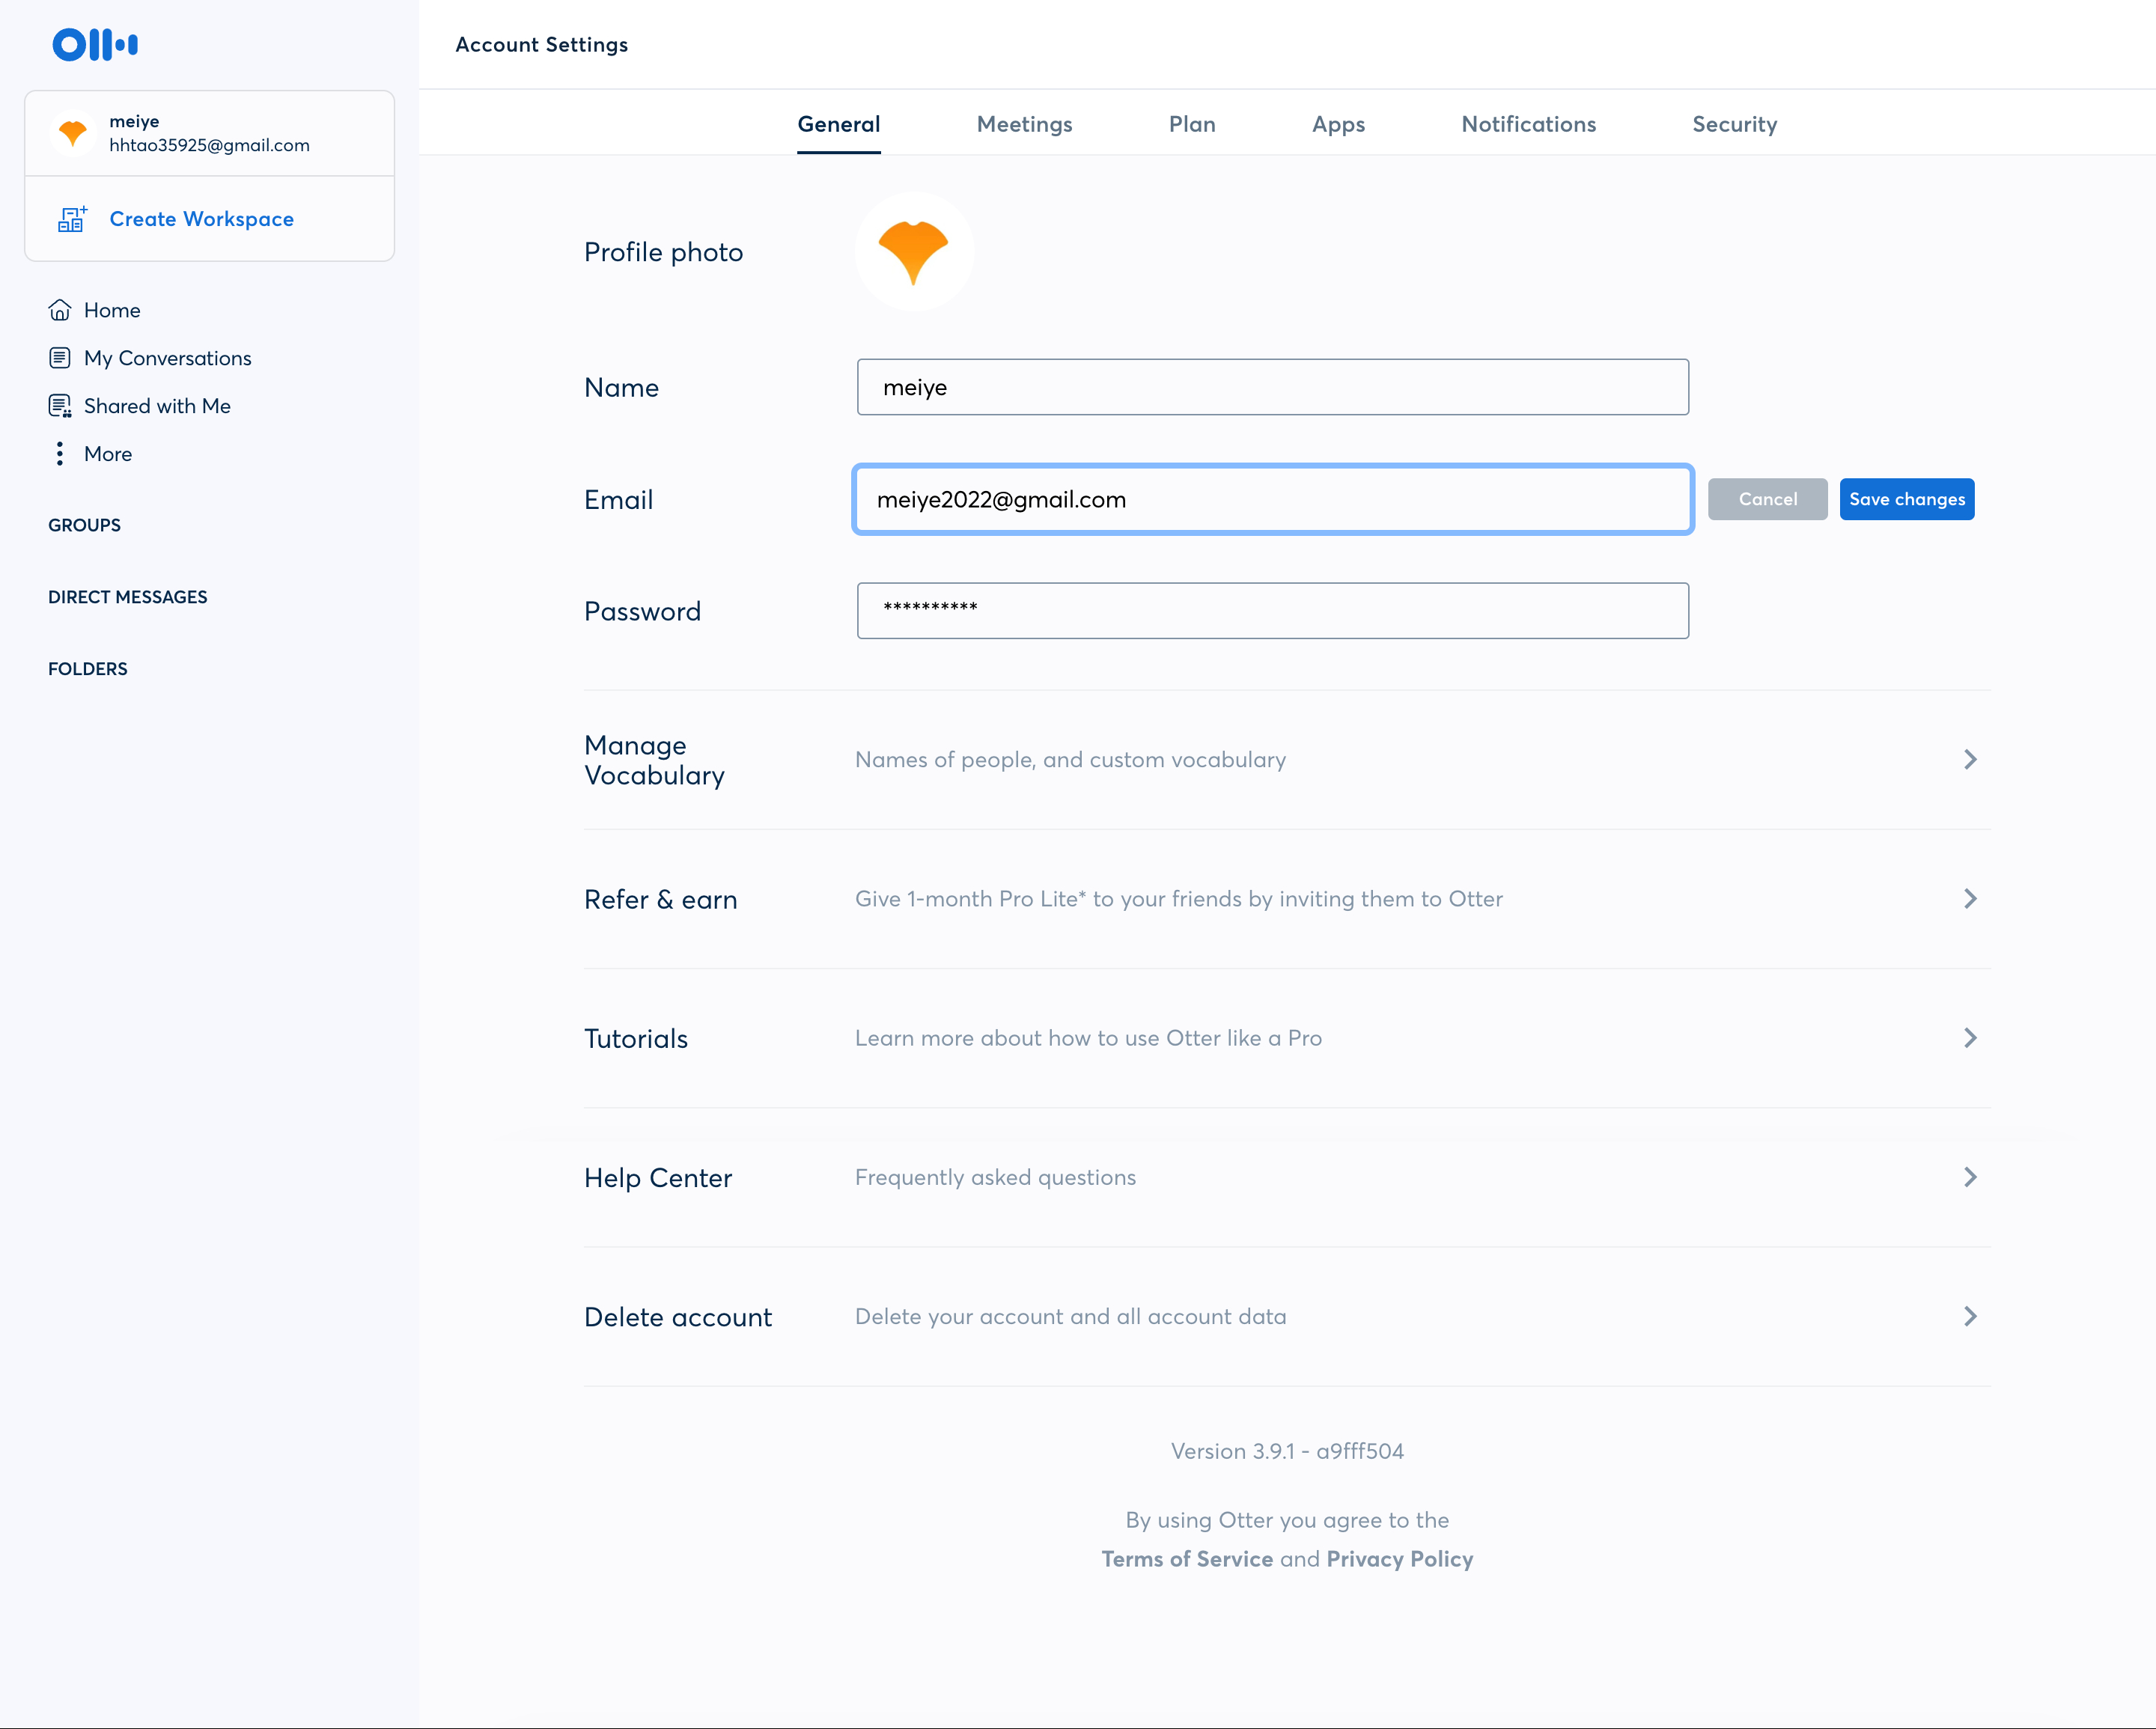
Task: Open the Meetings tab
Action: coord(1024,124)
